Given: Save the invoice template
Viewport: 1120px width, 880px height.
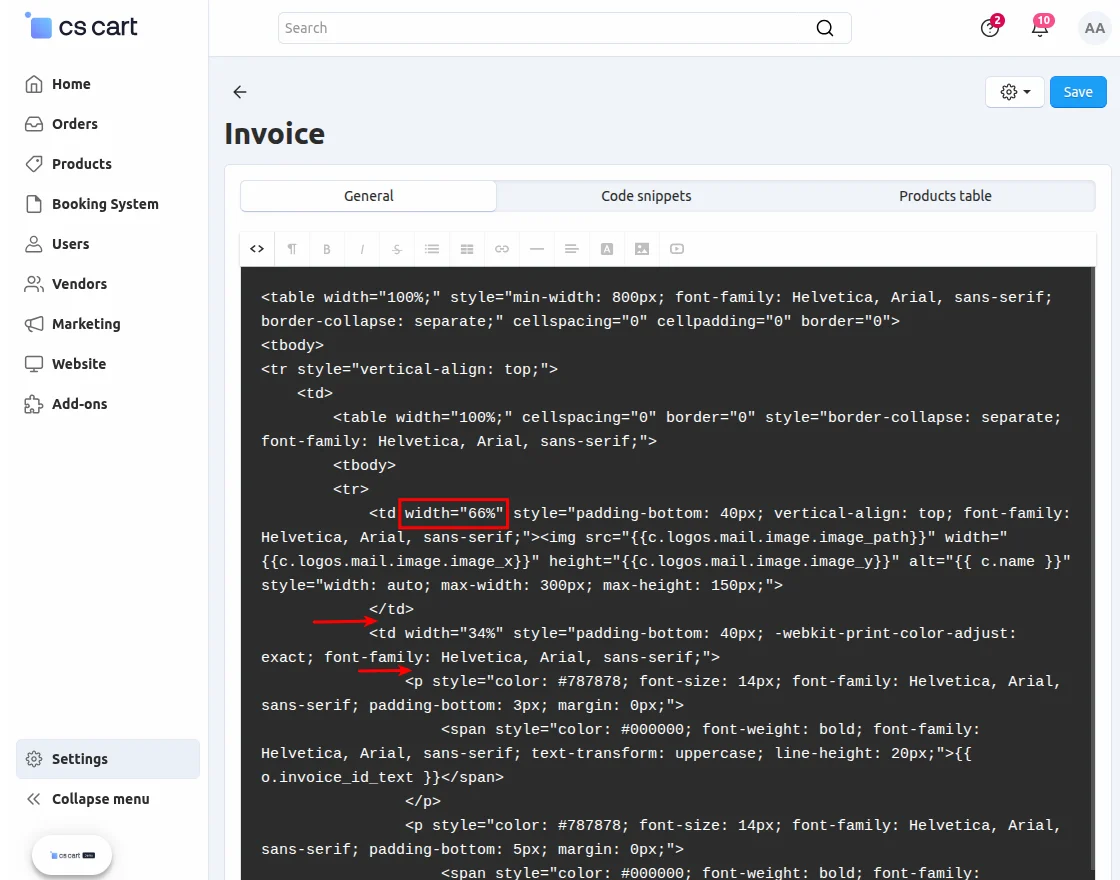Looking at the screenshot, I should coord(1077,92).
